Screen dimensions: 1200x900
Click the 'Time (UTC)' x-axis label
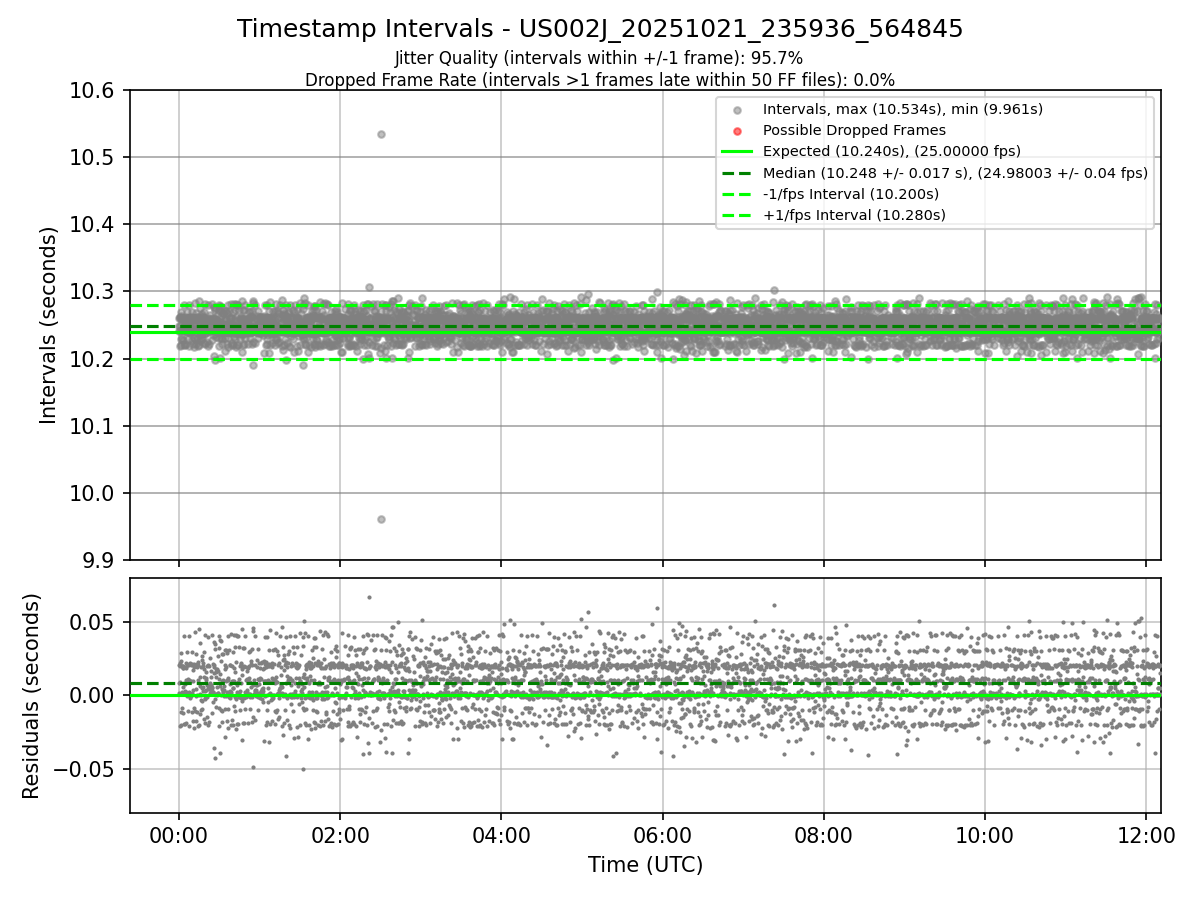pos(645,864)
